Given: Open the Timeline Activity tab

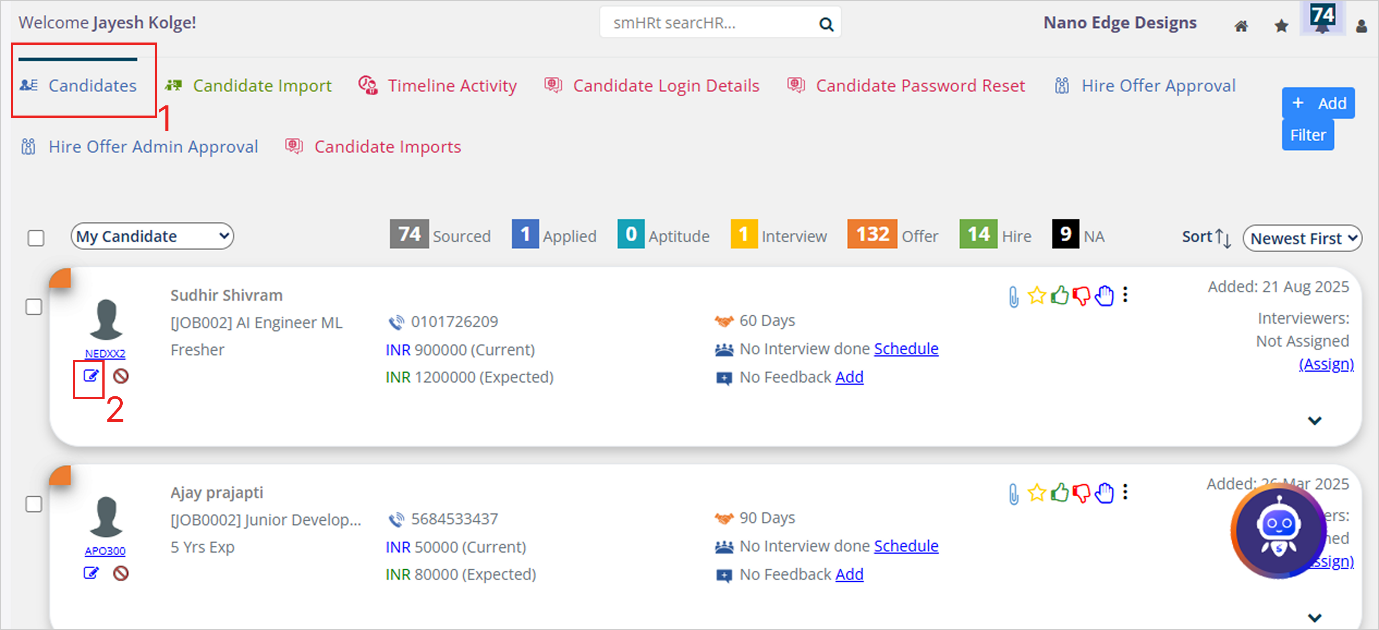Looking at the screenshot, I should point(452,86).
